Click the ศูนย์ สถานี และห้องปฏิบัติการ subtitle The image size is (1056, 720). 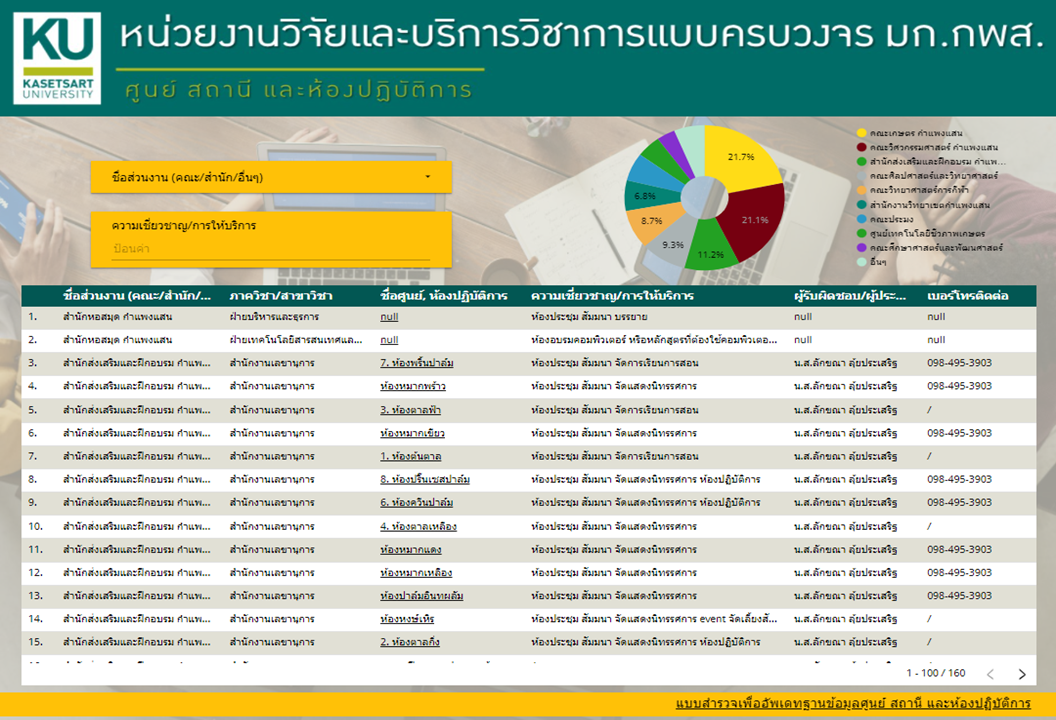coord(298,90)
